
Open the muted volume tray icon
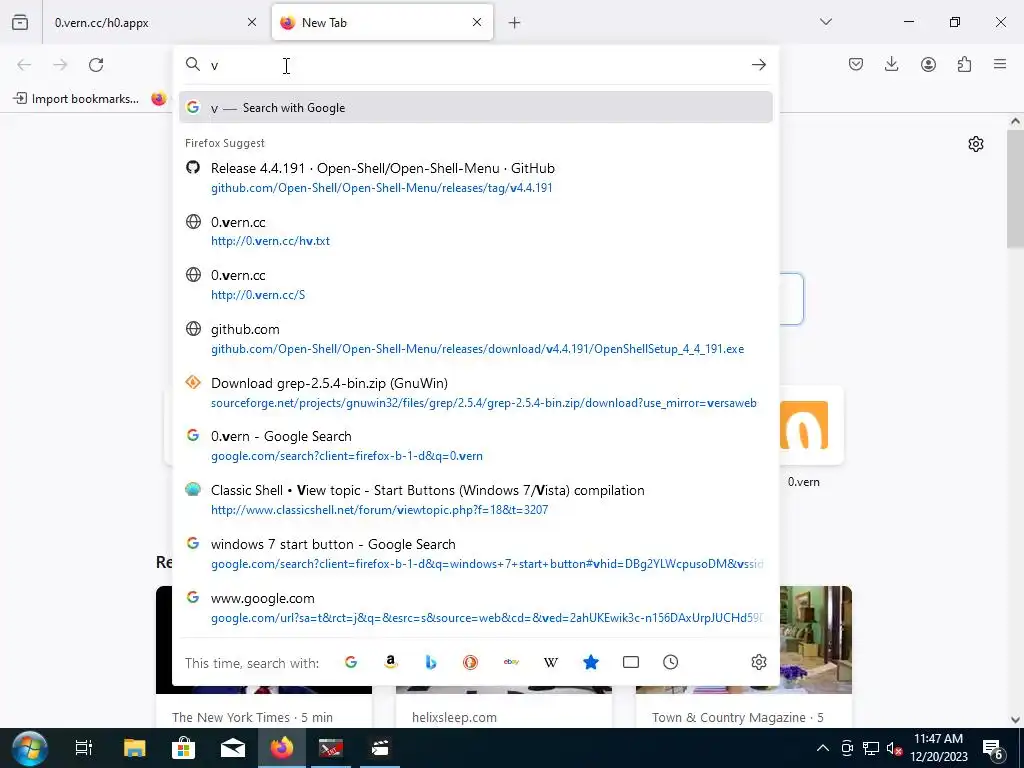tap(894, 748)
